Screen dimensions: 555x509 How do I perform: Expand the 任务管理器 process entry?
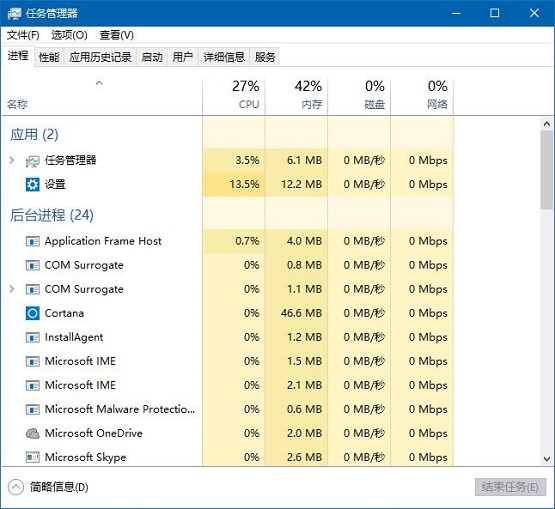(x=12, y=160)
